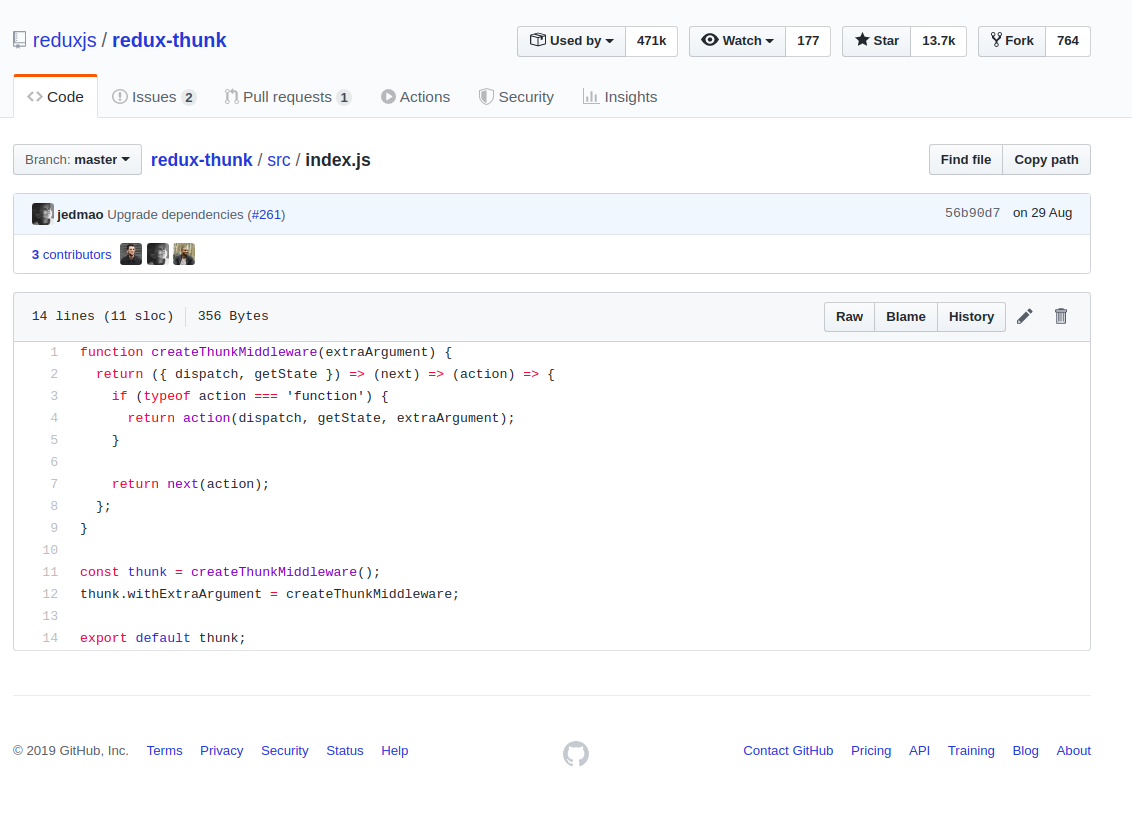Go to redux-thunk root in the breadcrumb
Viewport: 1132px width, 819px height.
(201, 160)
